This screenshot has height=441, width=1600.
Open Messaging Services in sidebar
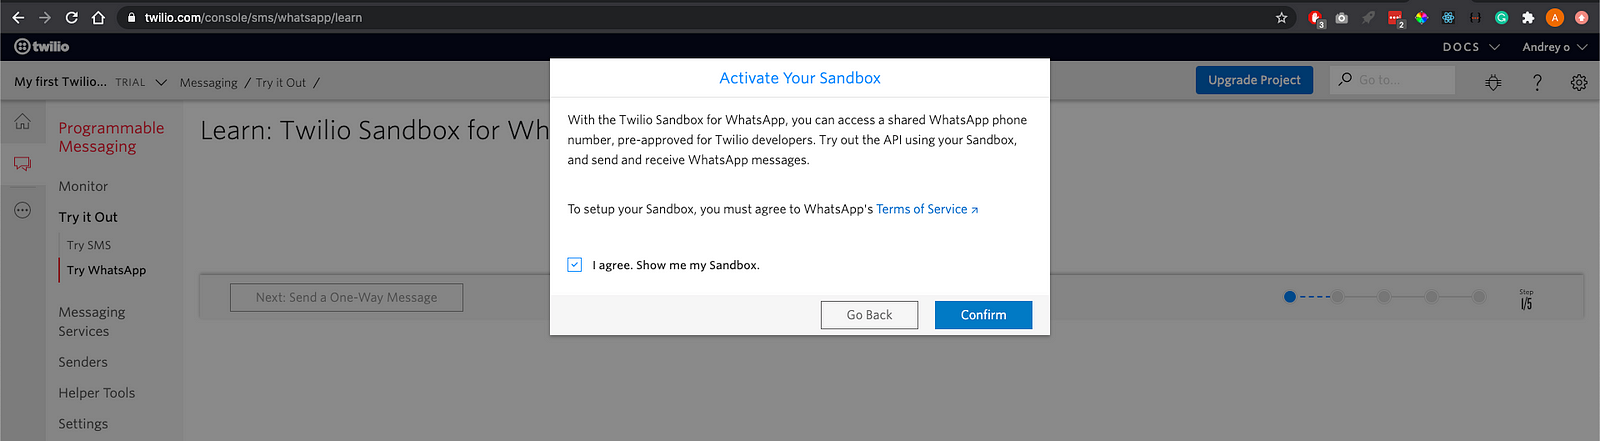click(x=92, y=322)
